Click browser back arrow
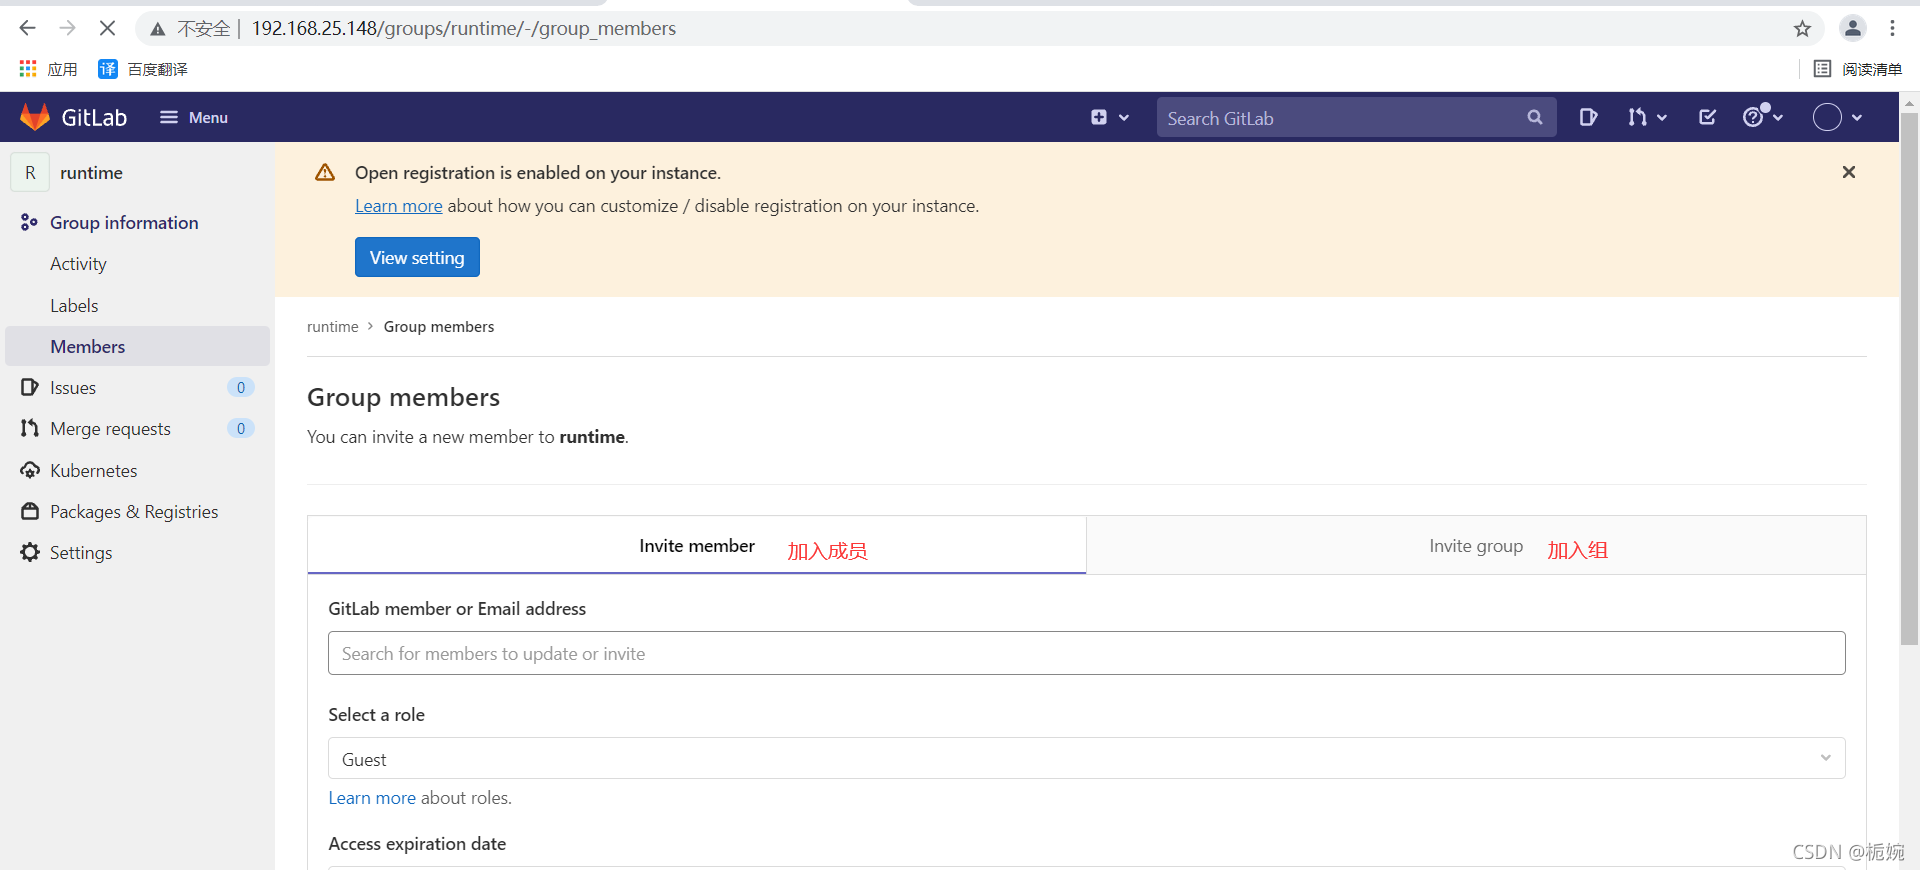This screenshot has width=1920, height=870. pos(28,28)
